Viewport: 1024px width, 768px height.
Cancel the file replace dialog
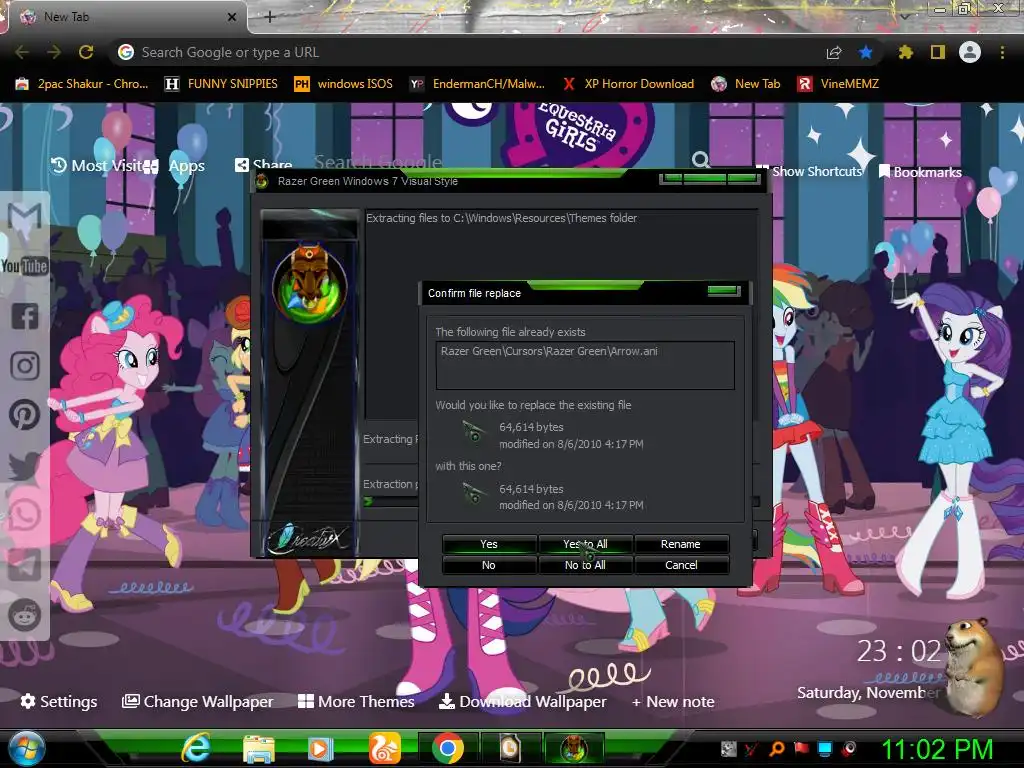[x=680, y=565]
